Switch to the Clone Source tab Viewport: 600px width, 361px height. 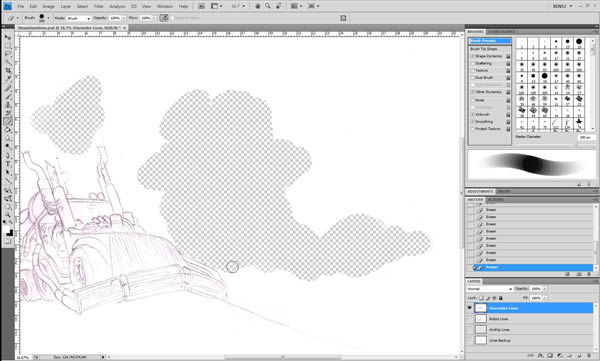tap(501, 32)
